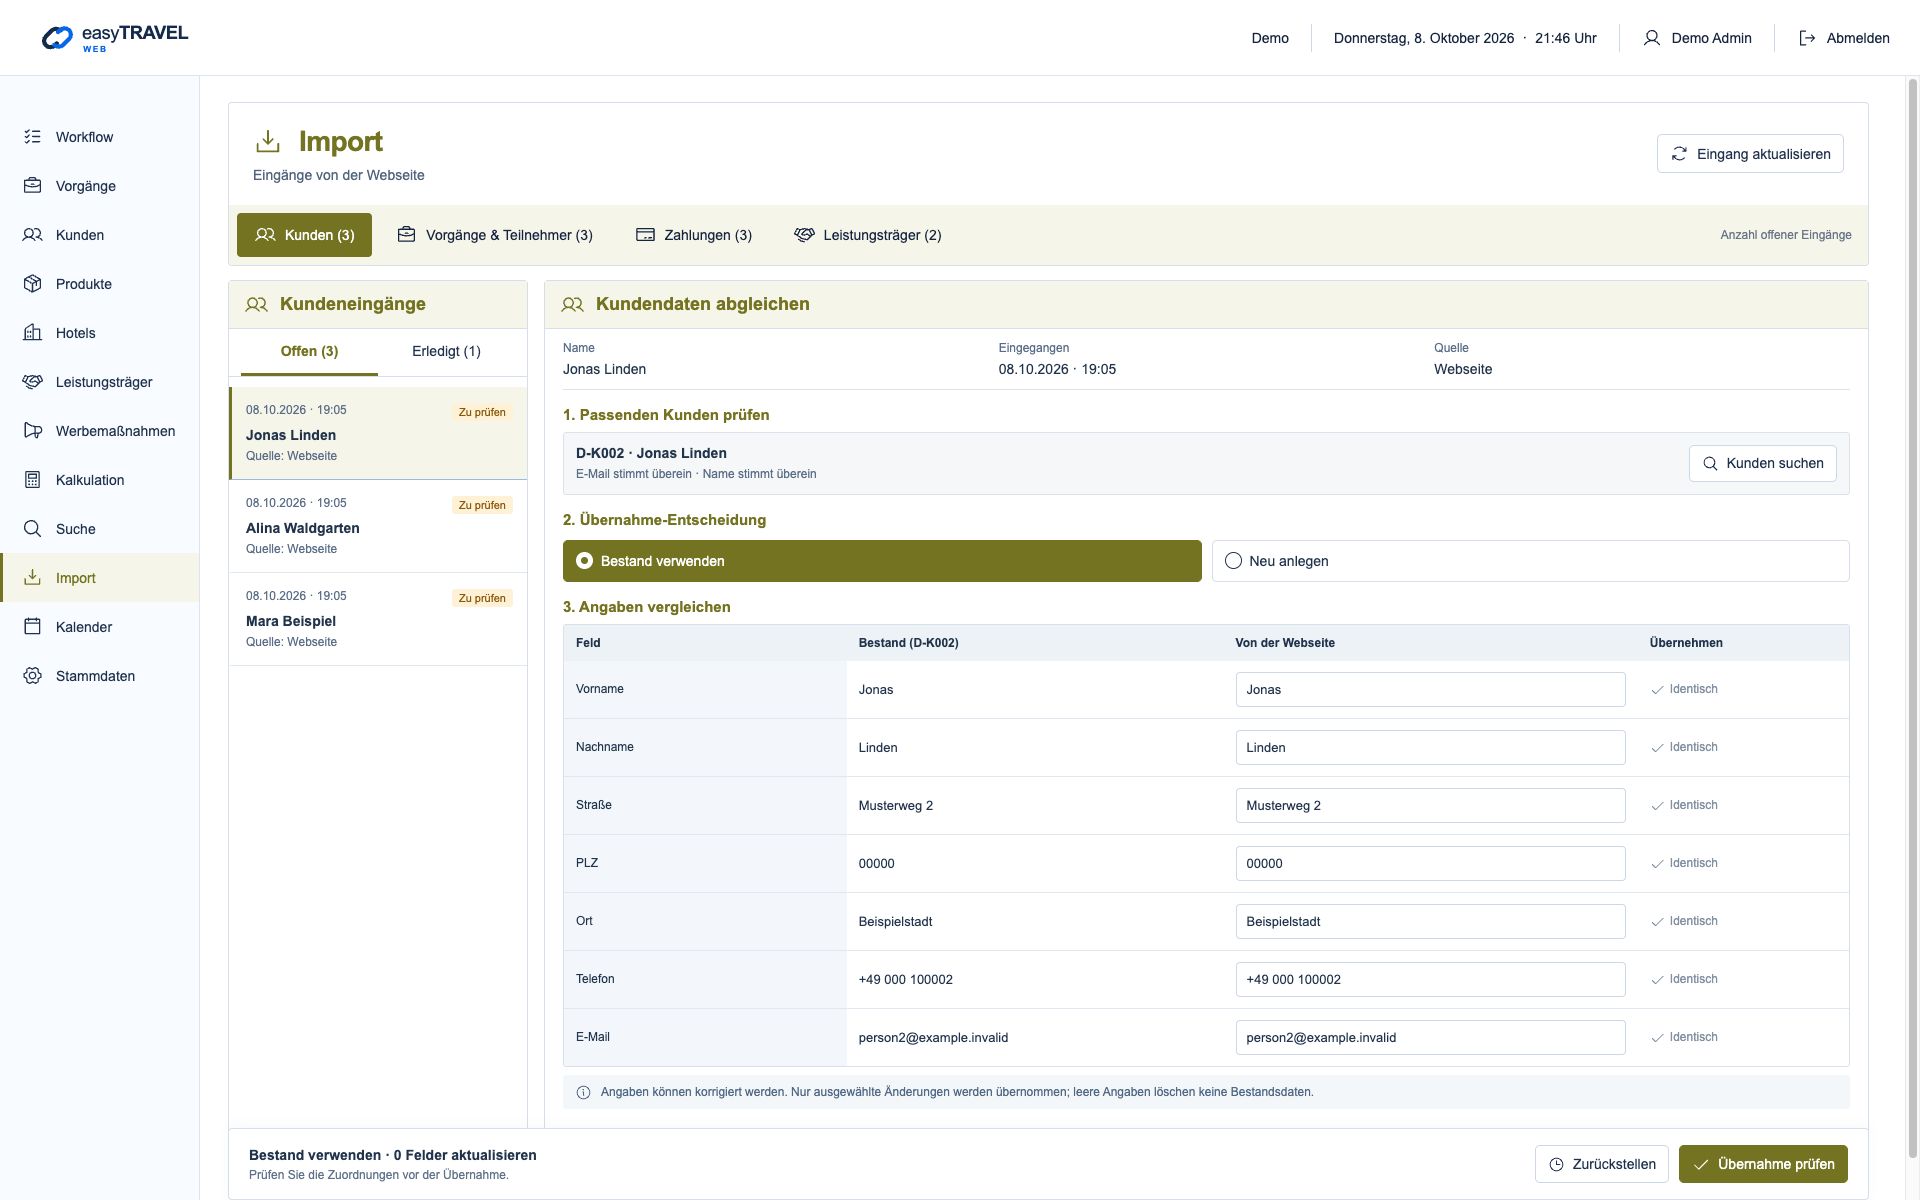Screen dimensions: 1920x1200
Task: Click the Produkte box icon in sidebar
Action: (x=33, y=284)
